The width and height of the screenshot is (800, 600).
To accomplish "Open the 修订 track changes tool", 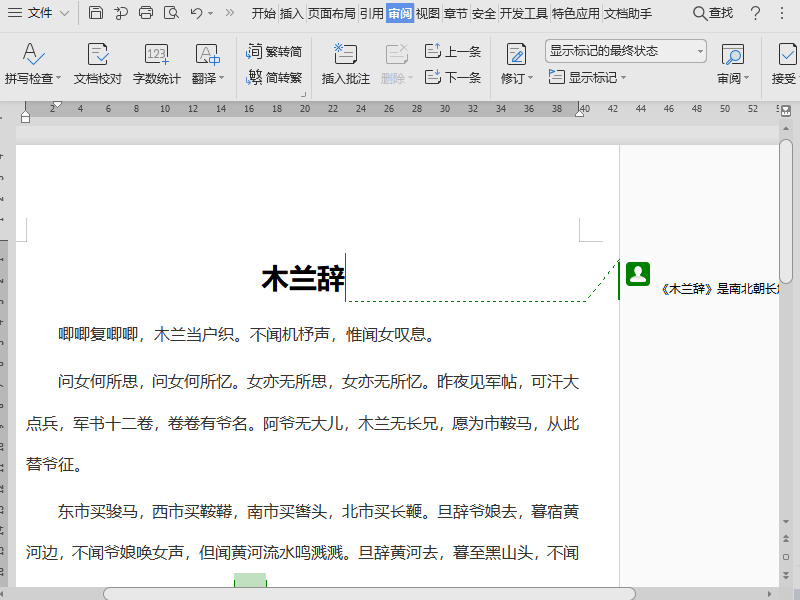I will (x=512, y=62).
